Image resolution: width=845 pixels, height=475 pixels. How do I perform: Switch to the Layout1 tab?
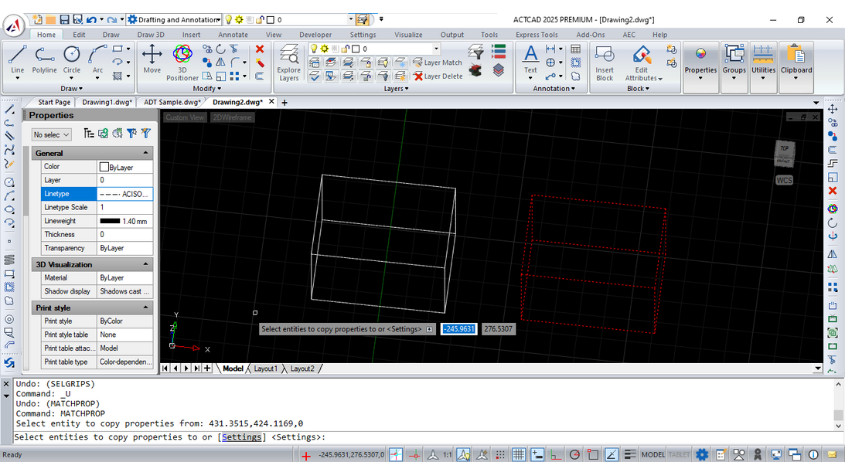266,369
